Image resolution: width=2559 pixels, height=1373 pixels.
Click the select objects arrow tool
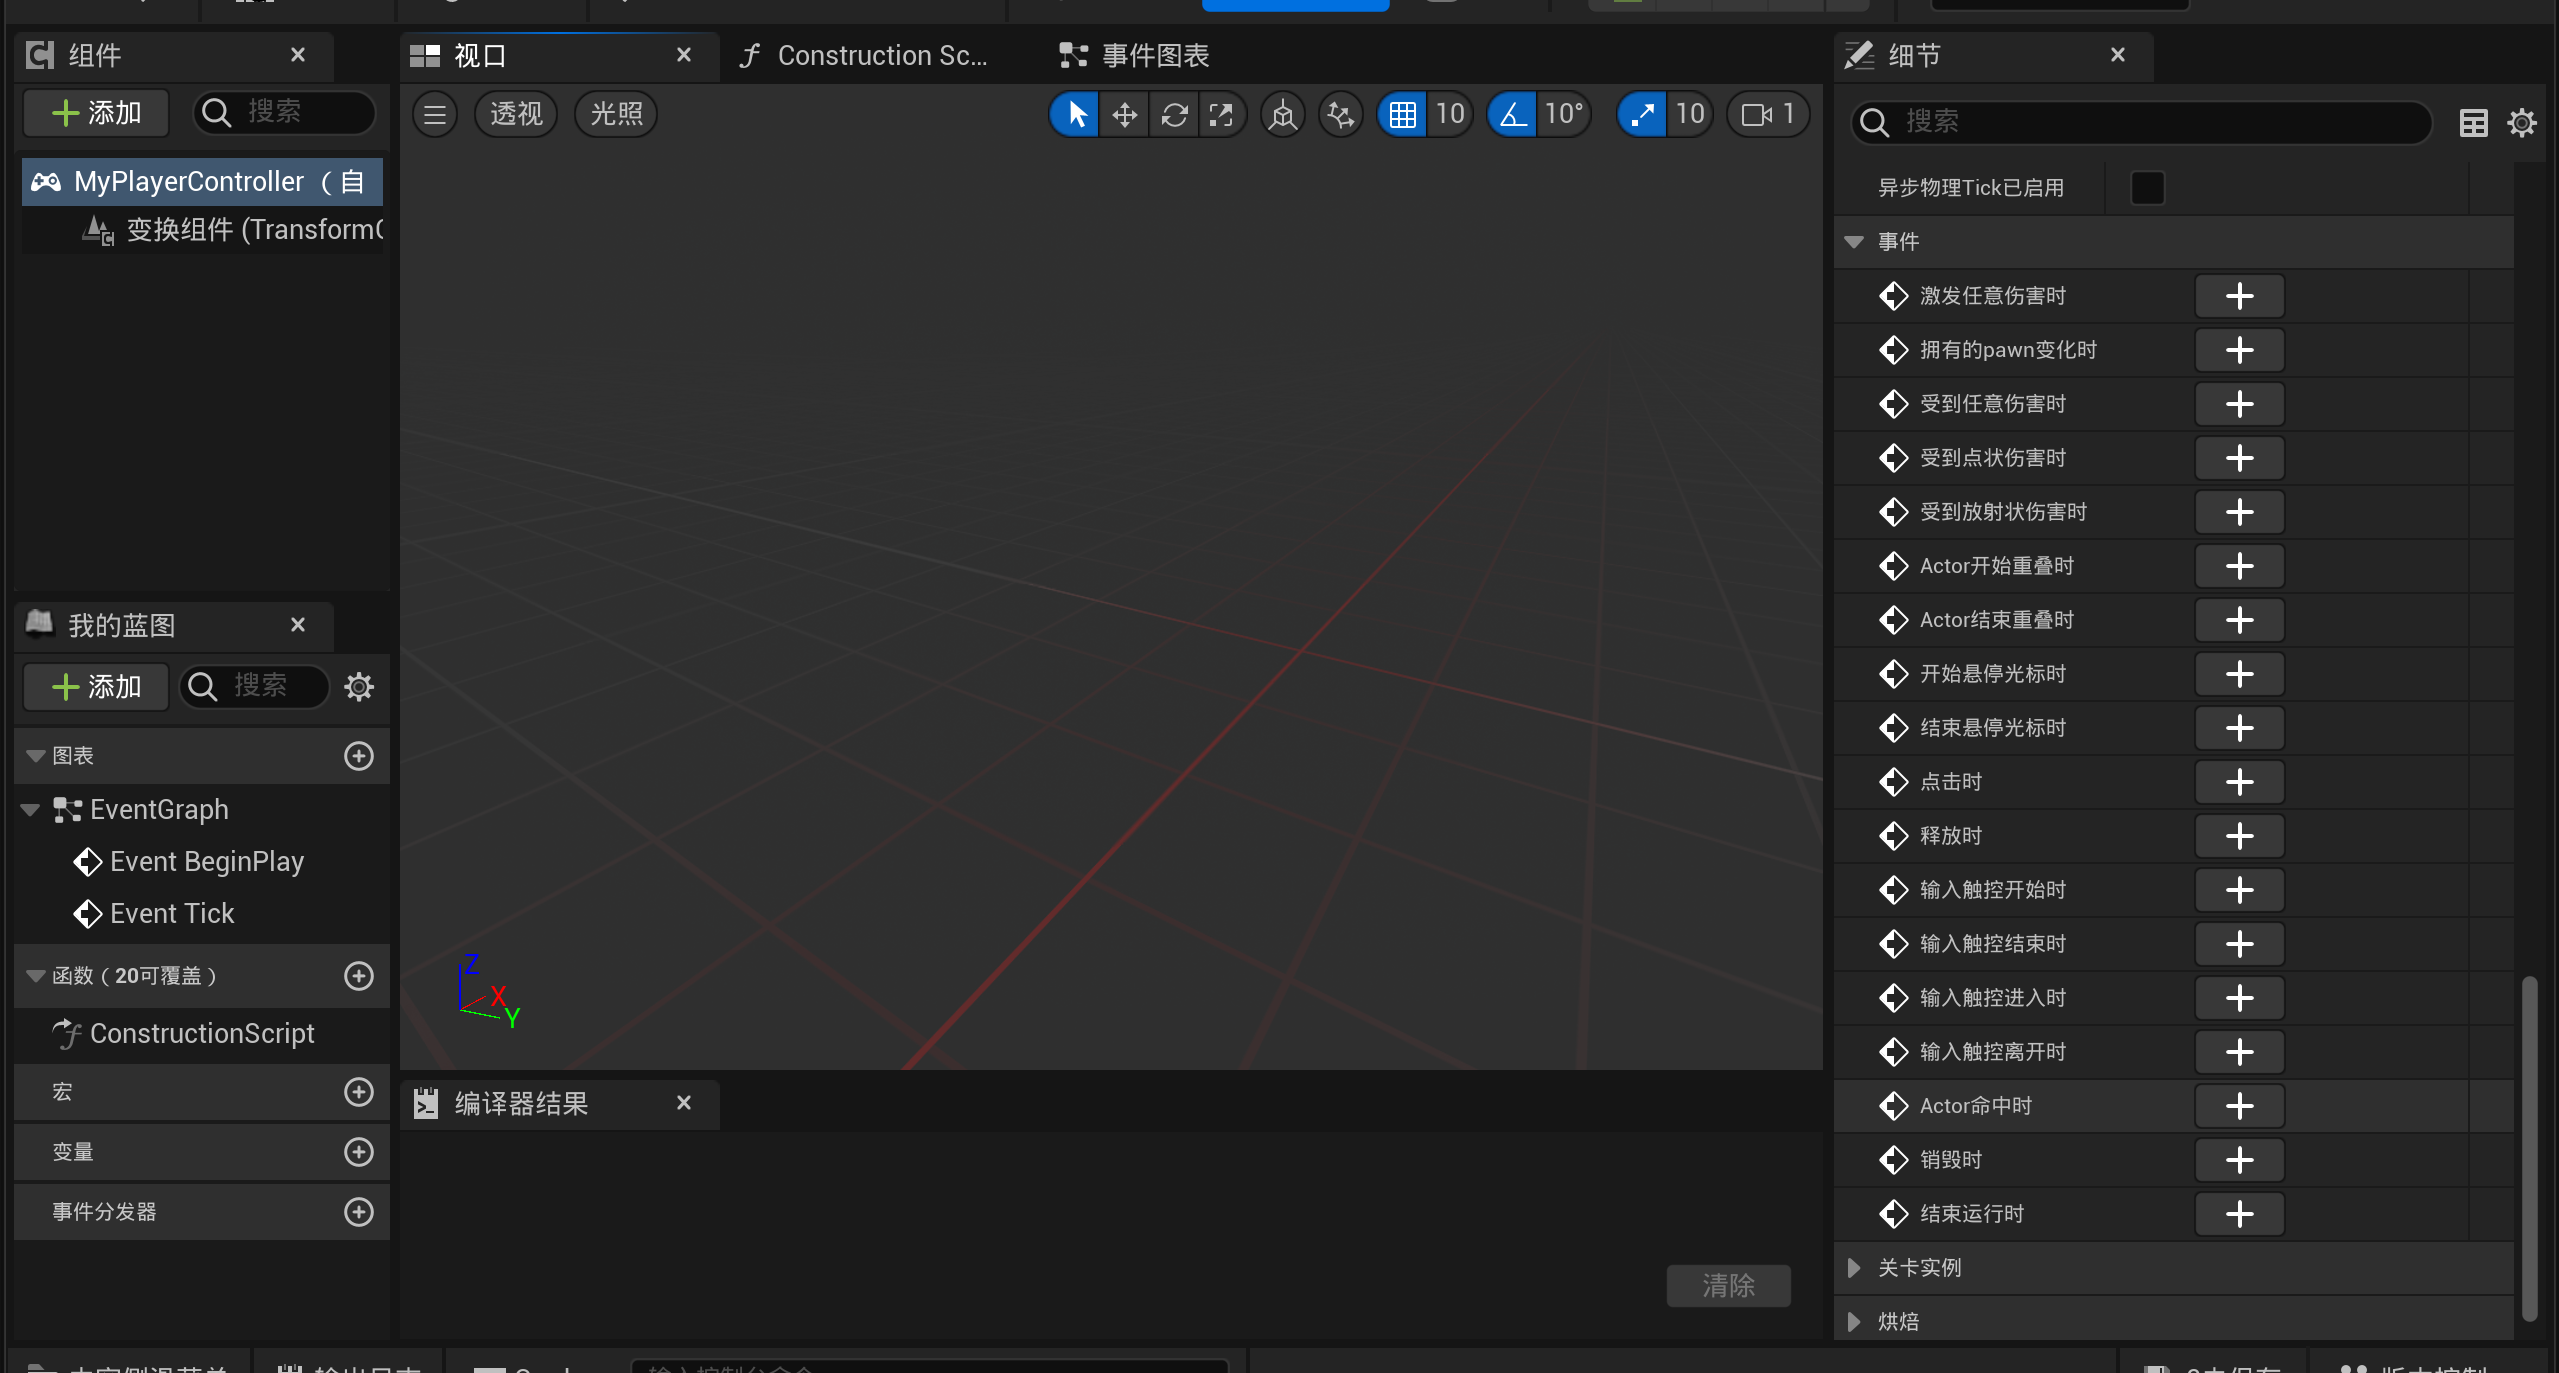[1075, 114]
